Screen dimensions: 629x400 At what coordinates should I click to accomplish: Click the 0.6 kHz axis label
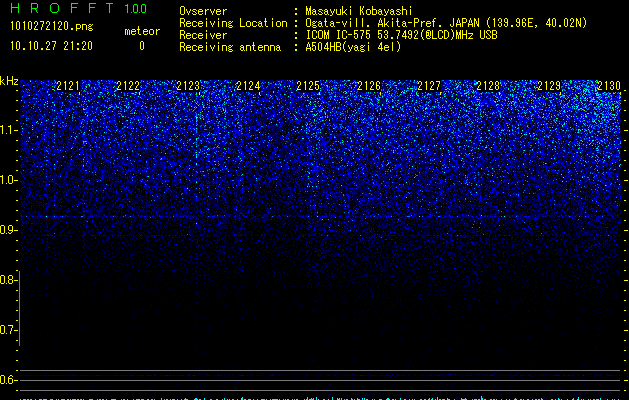(8, 380)
